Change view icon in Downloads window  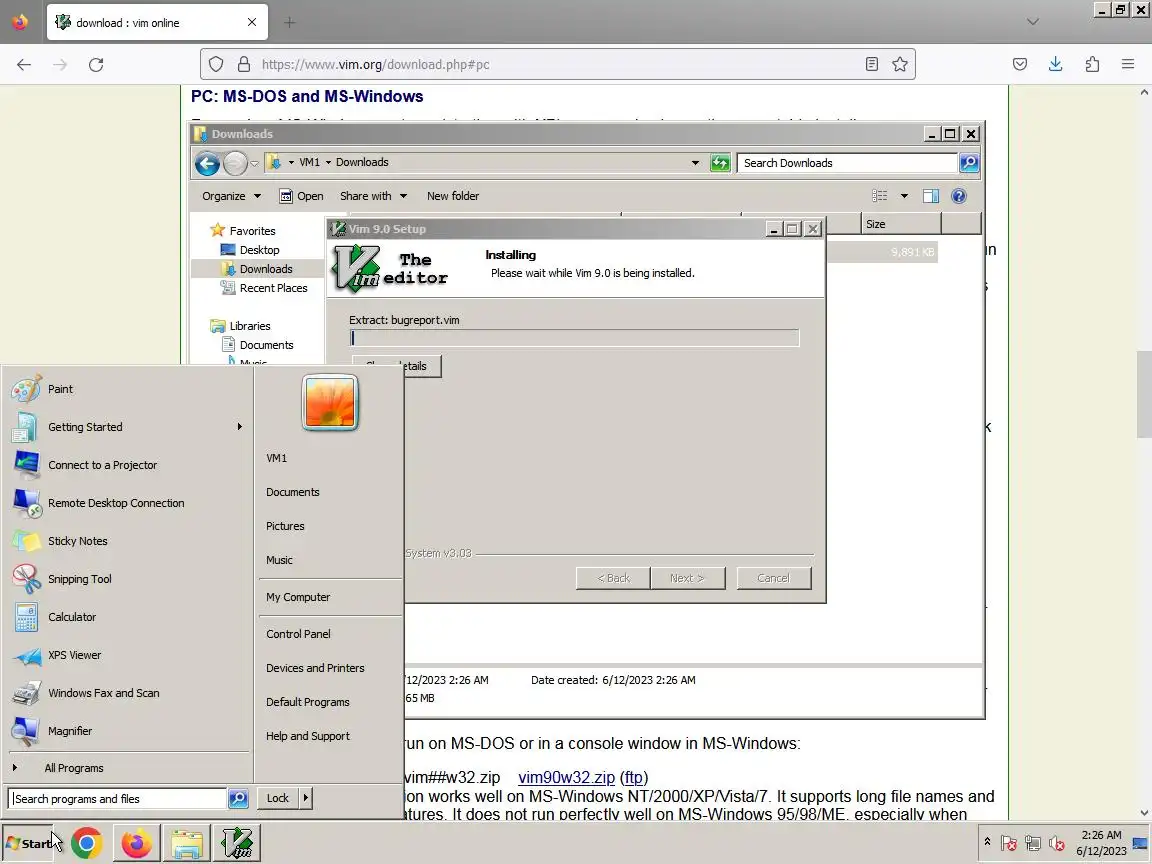point(879,196)
